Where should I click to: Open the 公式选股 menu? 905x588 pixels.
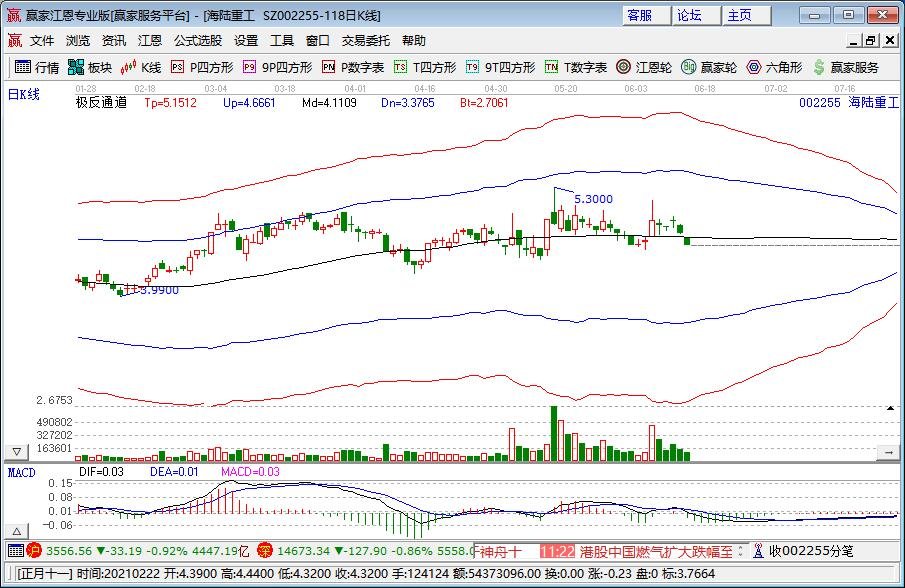pos(198,40)
